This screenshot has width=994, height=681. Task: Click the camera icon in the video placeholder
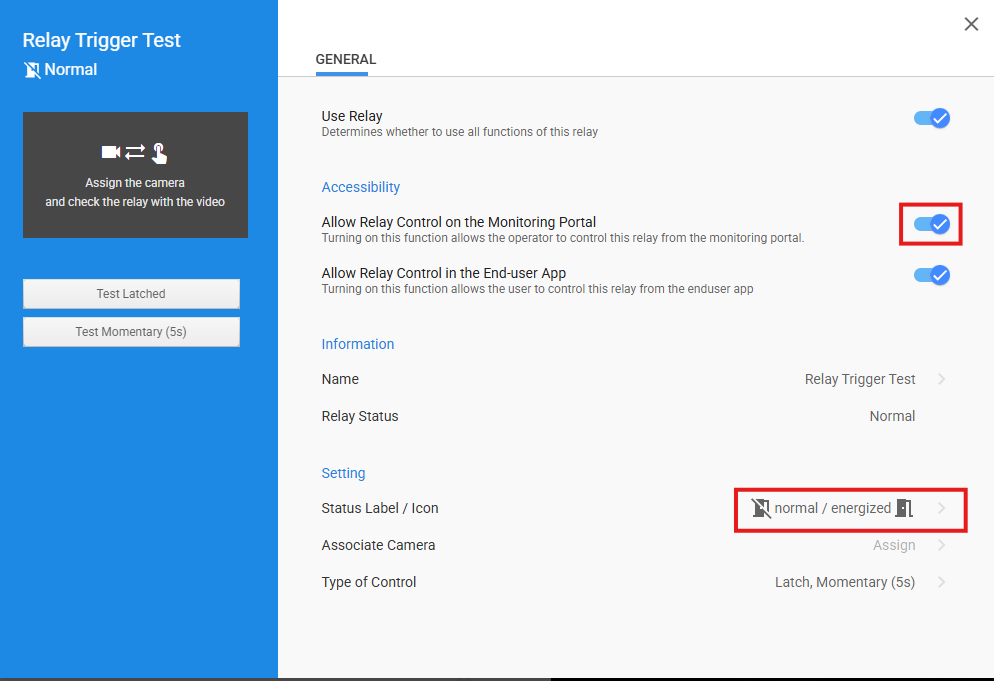(x=111, y=152)
